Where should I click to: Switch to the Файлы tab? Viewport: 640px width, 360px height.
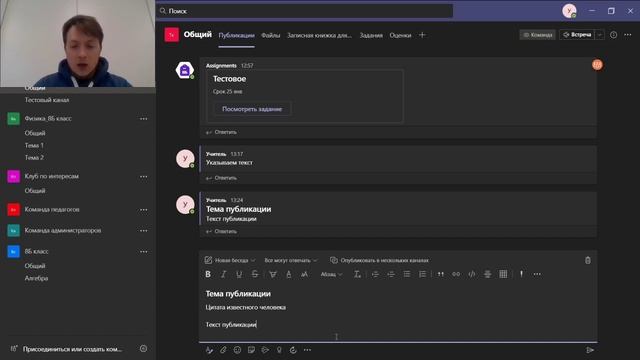(271, 35)
